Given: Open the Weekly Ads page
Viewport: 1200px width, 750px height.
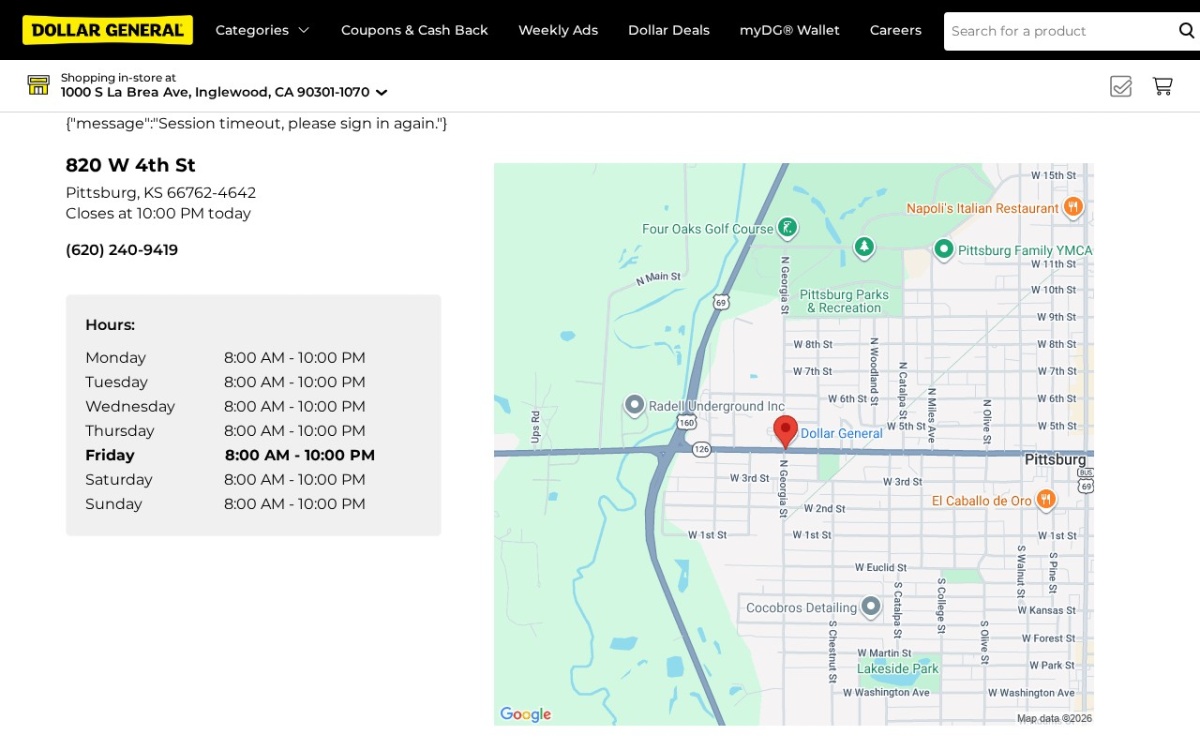Looking at the screenshot, I should tap(558, 30).
